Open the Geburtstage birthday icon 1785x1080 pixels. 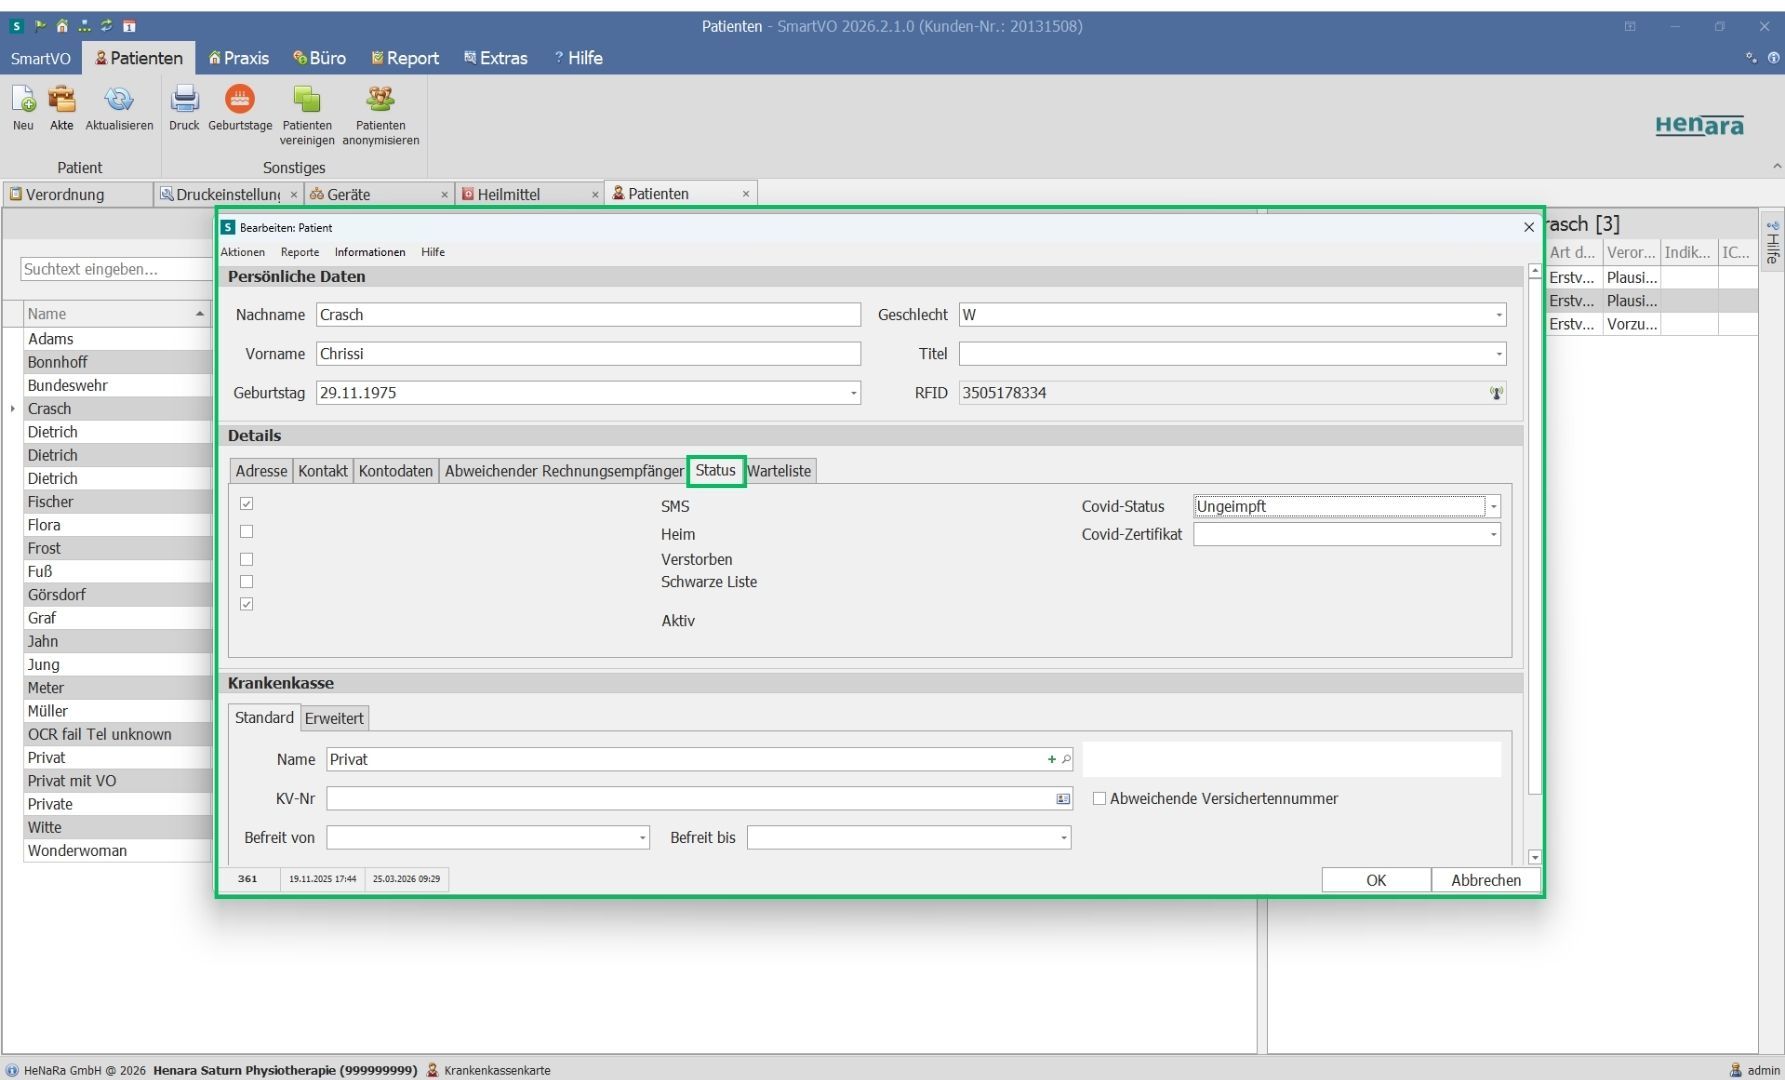point(240,99)
